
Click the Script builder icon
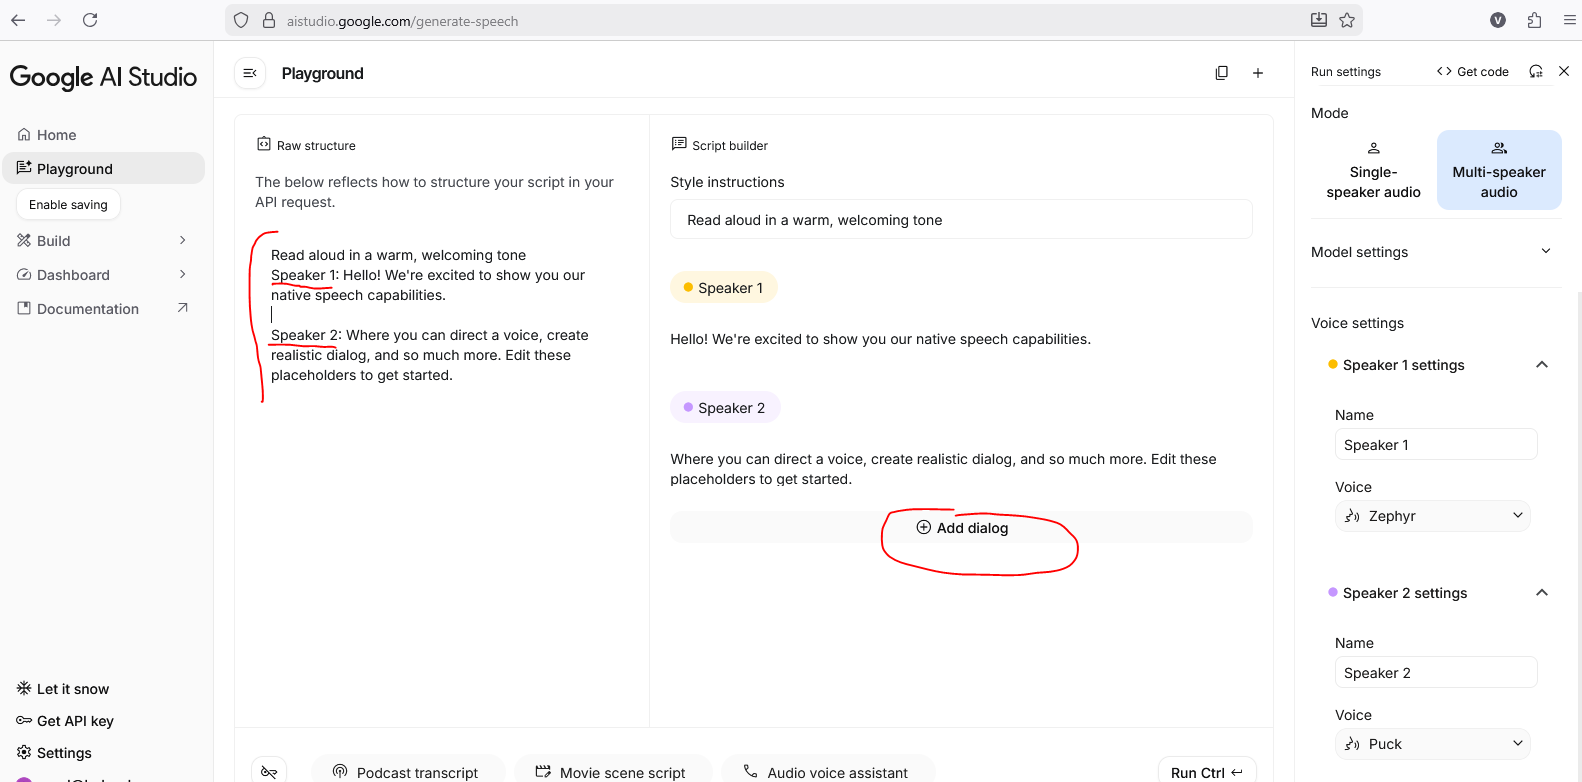pos(679,144)
